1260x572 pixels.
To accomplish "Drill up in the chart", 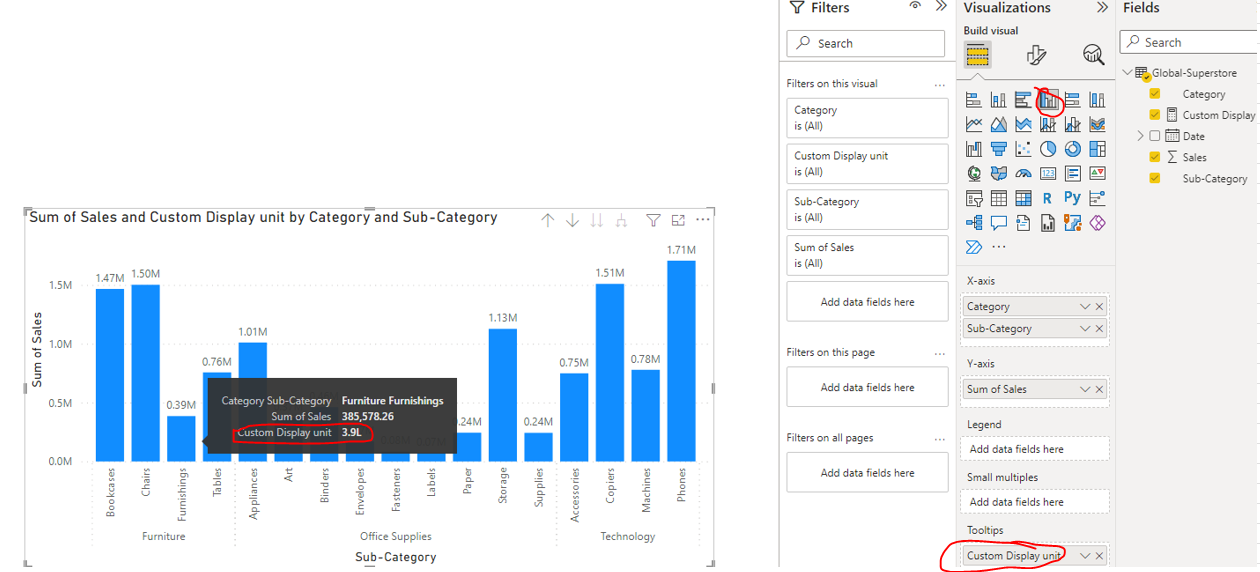I will (x=547, y=220).
